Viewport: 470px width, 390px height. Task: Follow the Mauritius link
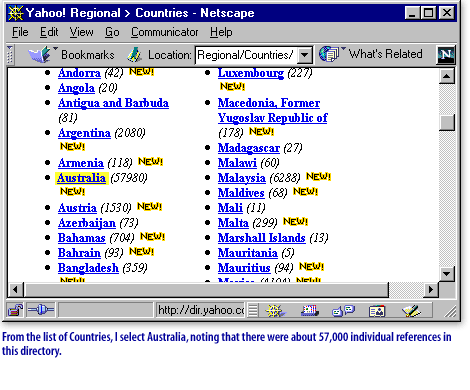(x=244, y=268)
